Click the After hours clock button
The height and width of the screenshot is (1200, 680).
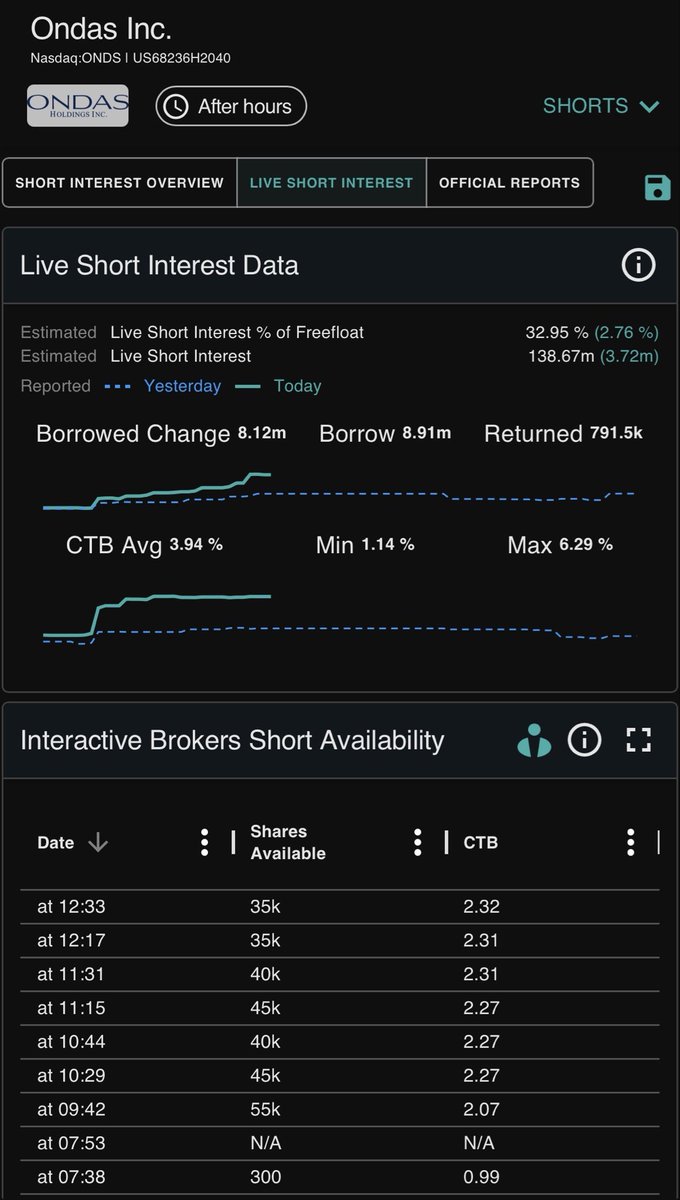tap(231, 106)
